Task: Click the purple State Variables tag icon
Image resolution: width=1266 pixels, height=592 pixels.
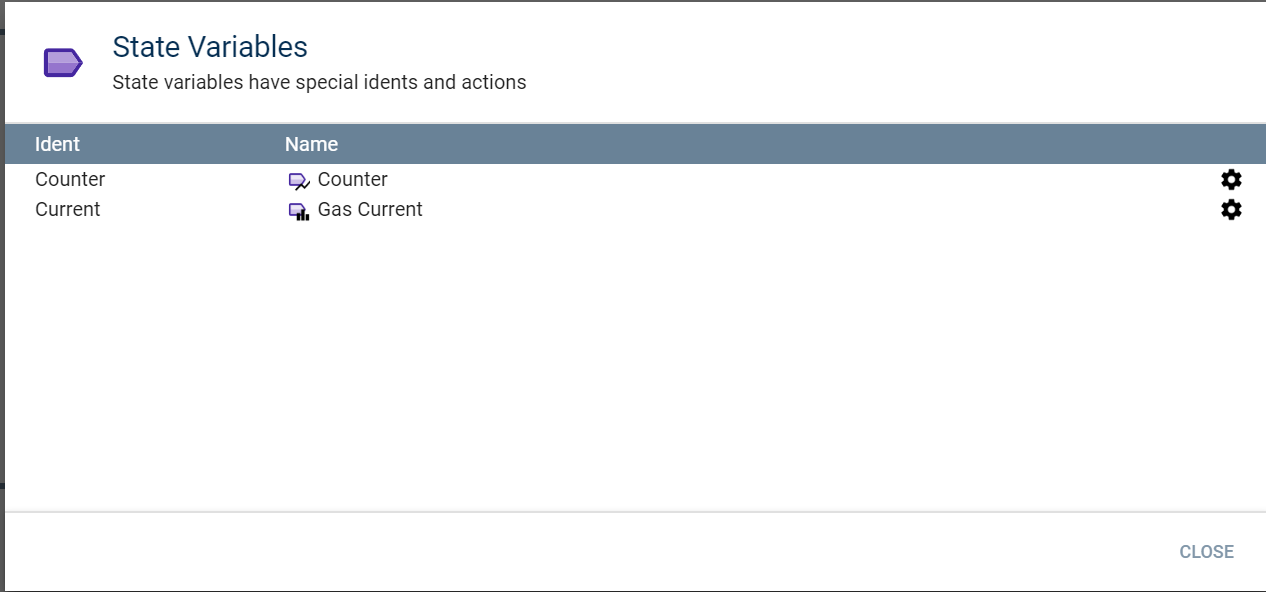Action: point(63,63)
